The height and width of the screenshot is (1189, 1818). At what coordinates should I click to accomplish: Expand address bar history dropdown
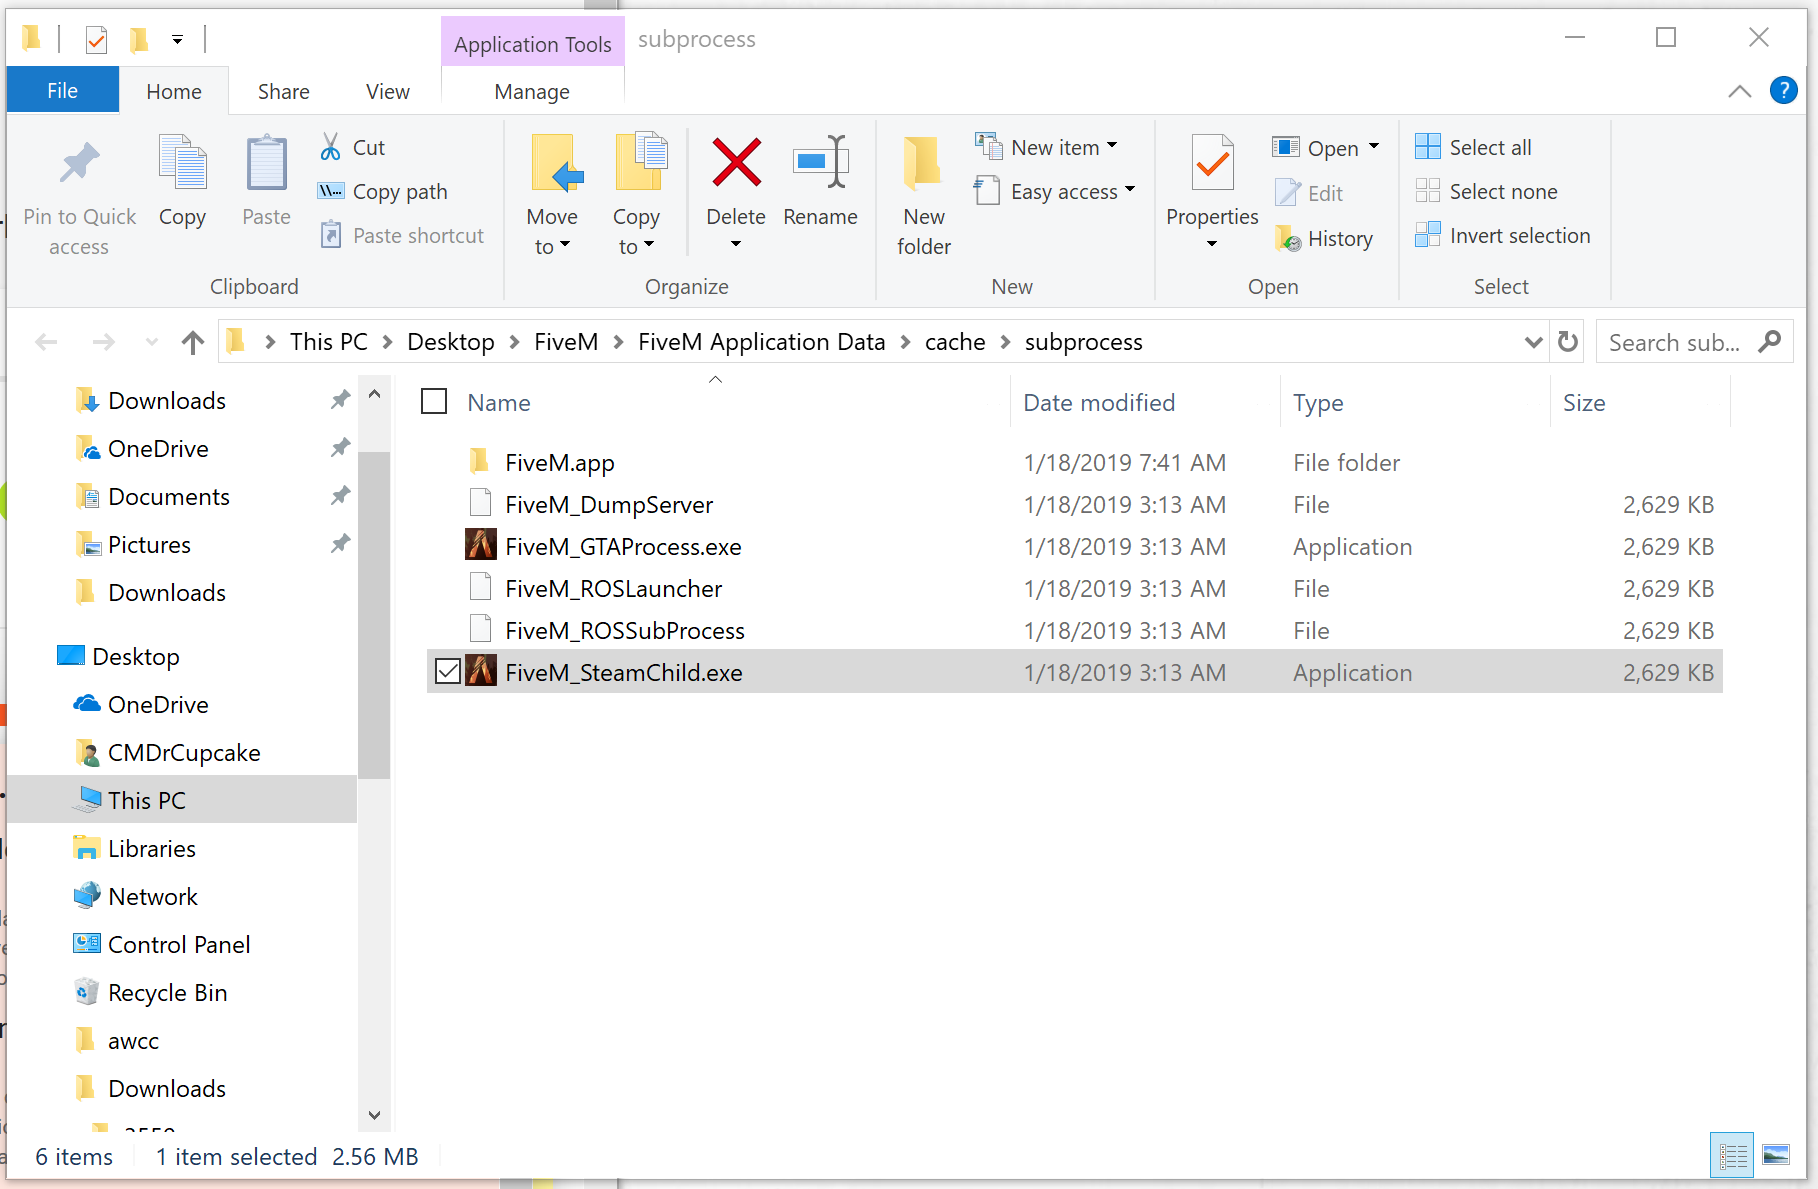coord(1534,342)
